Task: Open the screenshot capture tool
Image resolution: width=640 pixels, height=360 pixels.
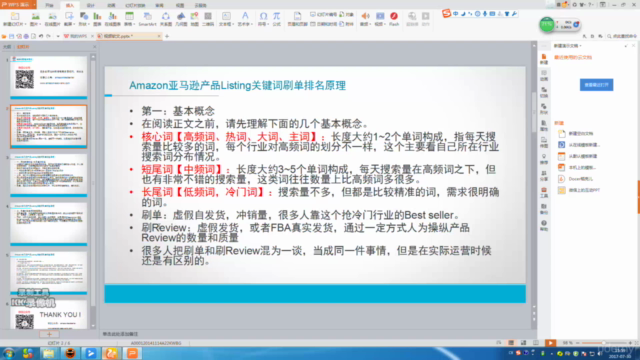Action: (69, 19)
